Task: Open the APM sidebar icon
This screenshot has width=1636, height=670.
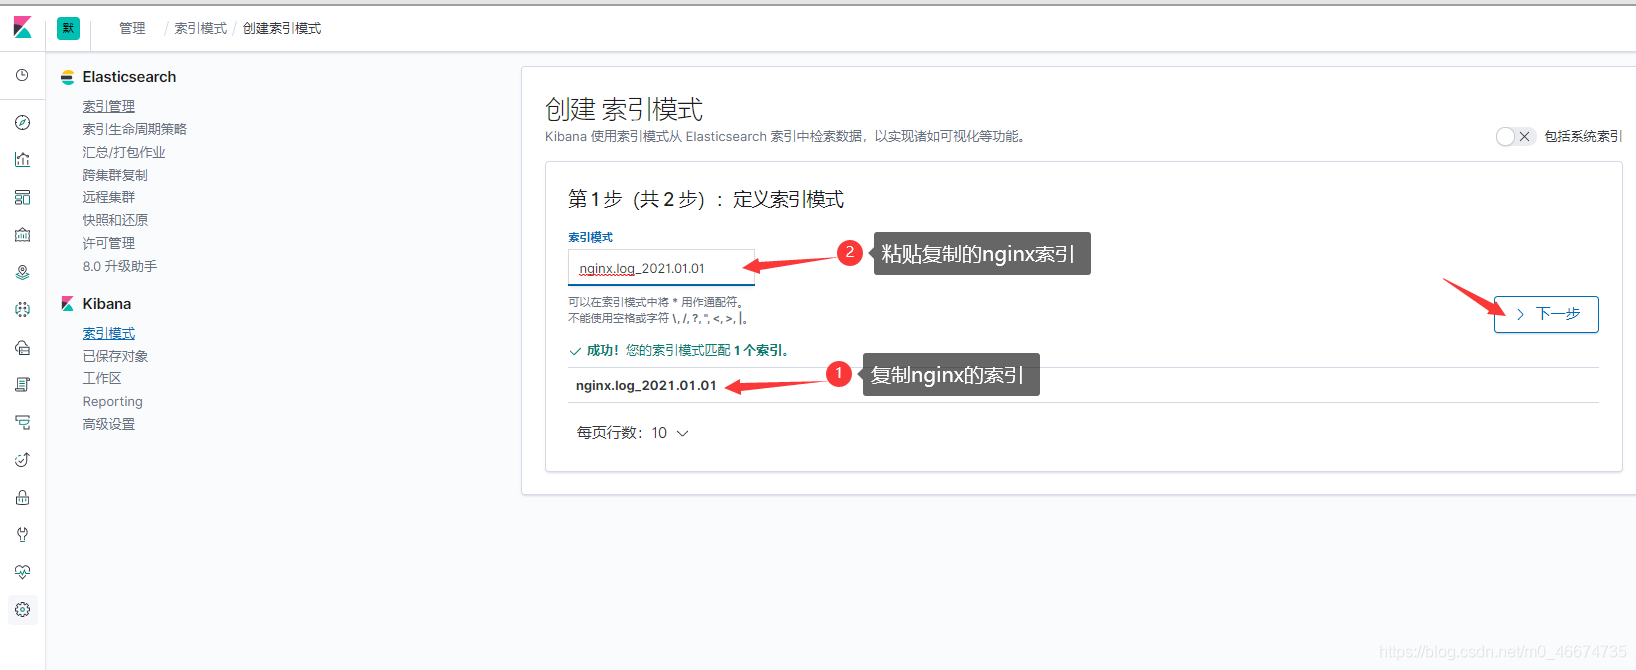Action: click(x=22, y=422)
